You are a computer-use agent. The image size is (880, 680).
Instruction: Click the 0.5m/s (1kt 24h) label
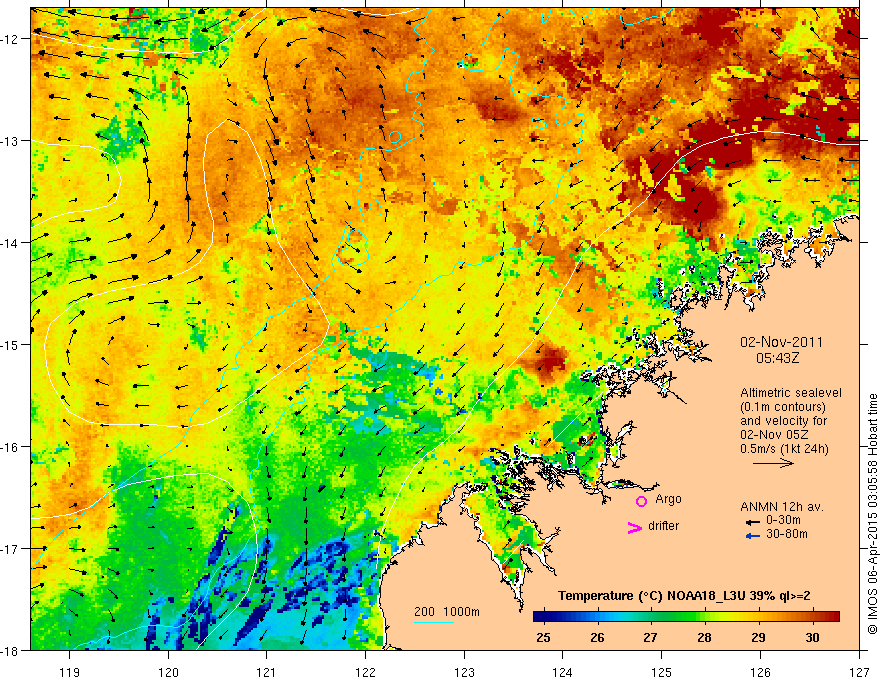(784, 449)
